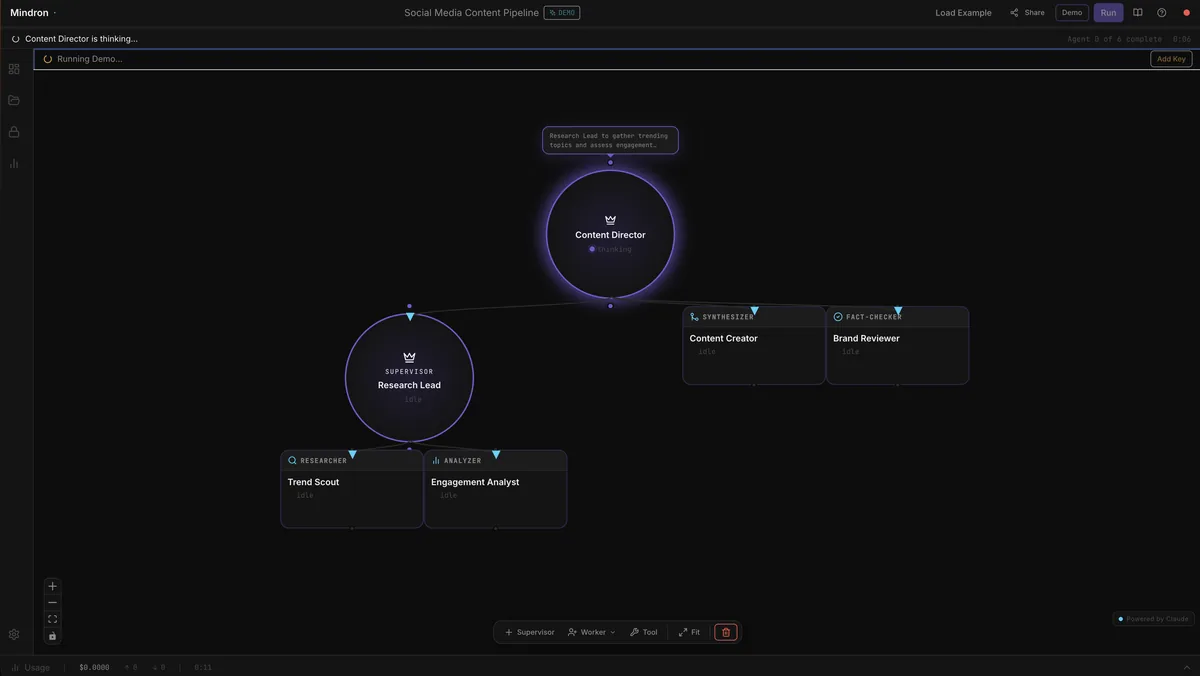Click the red trash delete button
Screen dimensions: 1200x676
[x=726, y=632]
